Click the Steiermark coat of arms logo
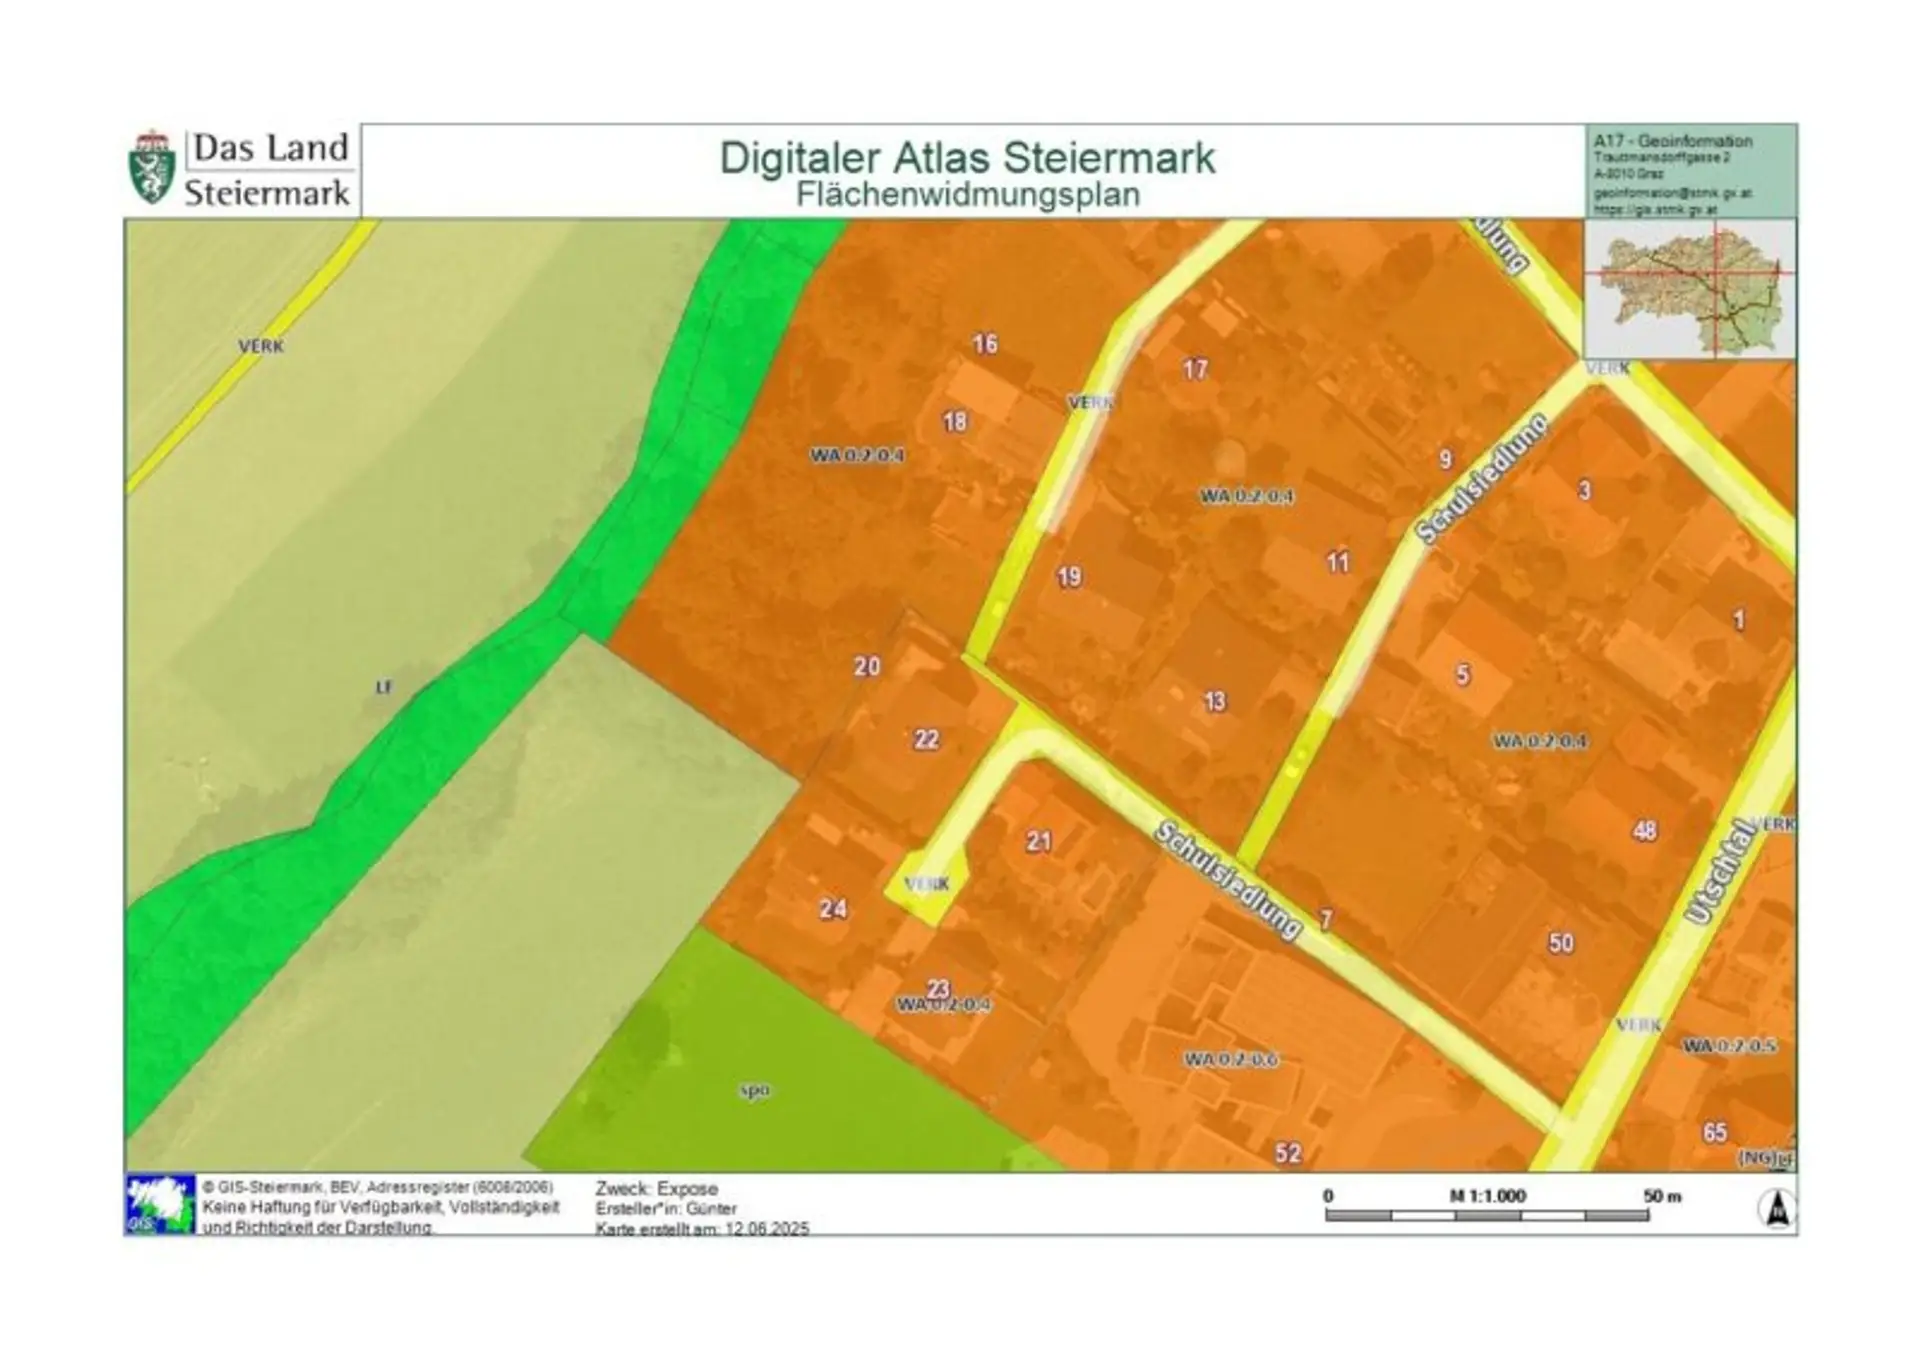1920x1358 pixels. 153,167
